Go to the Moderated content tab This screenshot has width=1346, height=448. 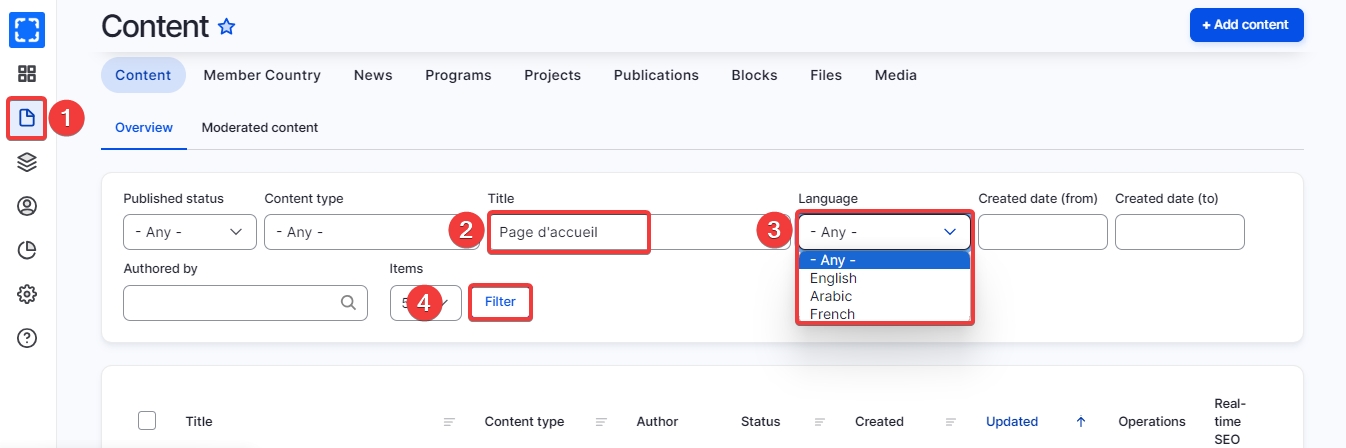click(x=260, y=128)
